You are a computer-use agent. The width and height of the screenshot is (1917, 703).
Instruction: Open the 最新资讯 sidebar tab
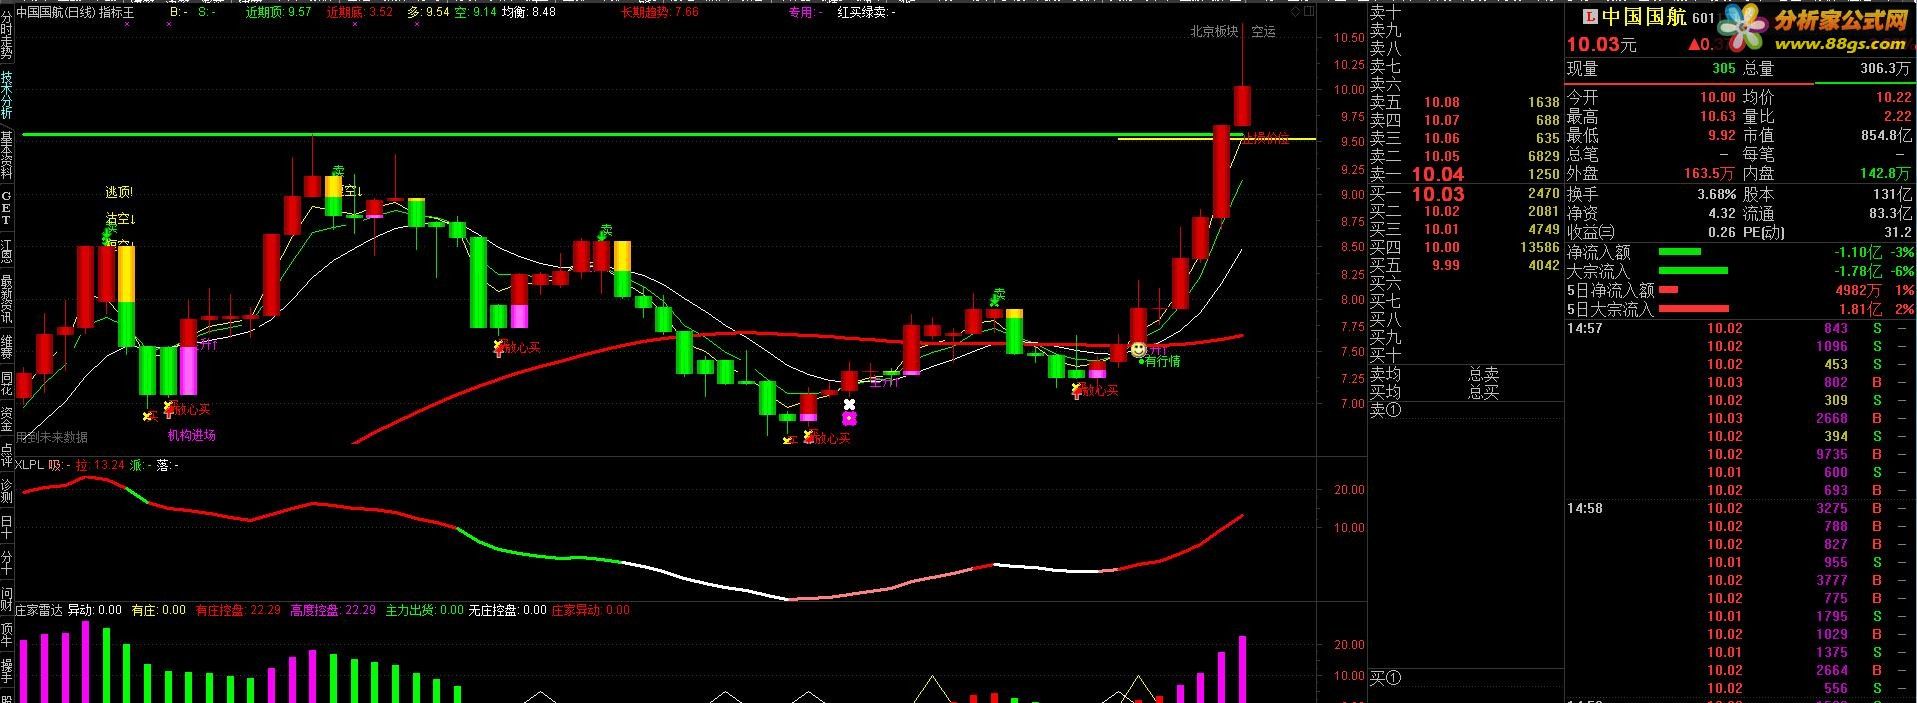point(7,298)
